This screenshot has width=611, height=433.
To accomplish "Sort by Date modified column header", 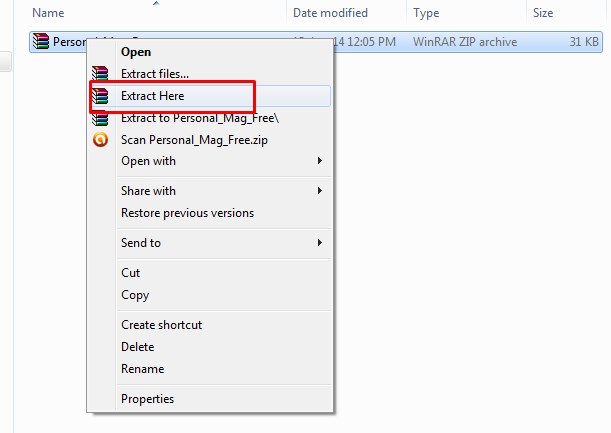I will (330, 13).
